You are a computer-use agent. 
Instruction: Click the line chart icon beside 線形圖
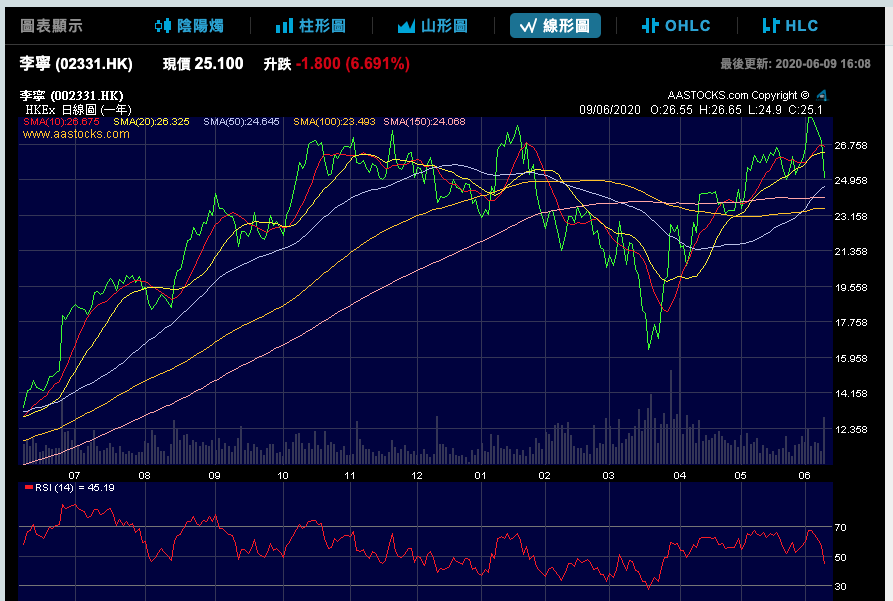529,26
